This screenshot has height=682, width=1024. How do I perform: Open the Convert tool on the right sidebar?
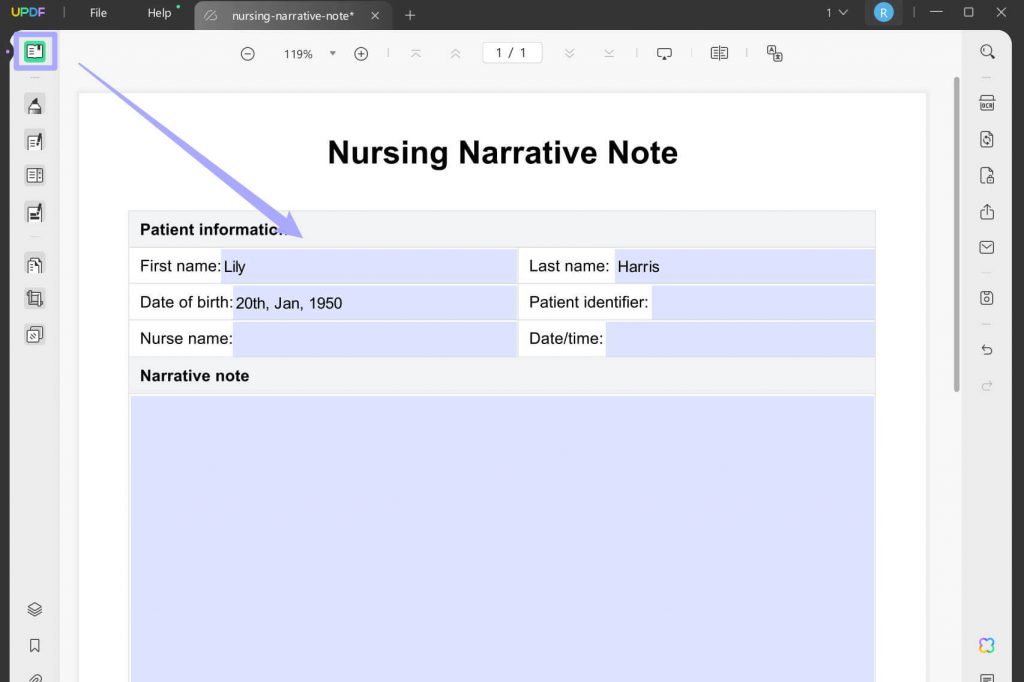coord(987,139)
